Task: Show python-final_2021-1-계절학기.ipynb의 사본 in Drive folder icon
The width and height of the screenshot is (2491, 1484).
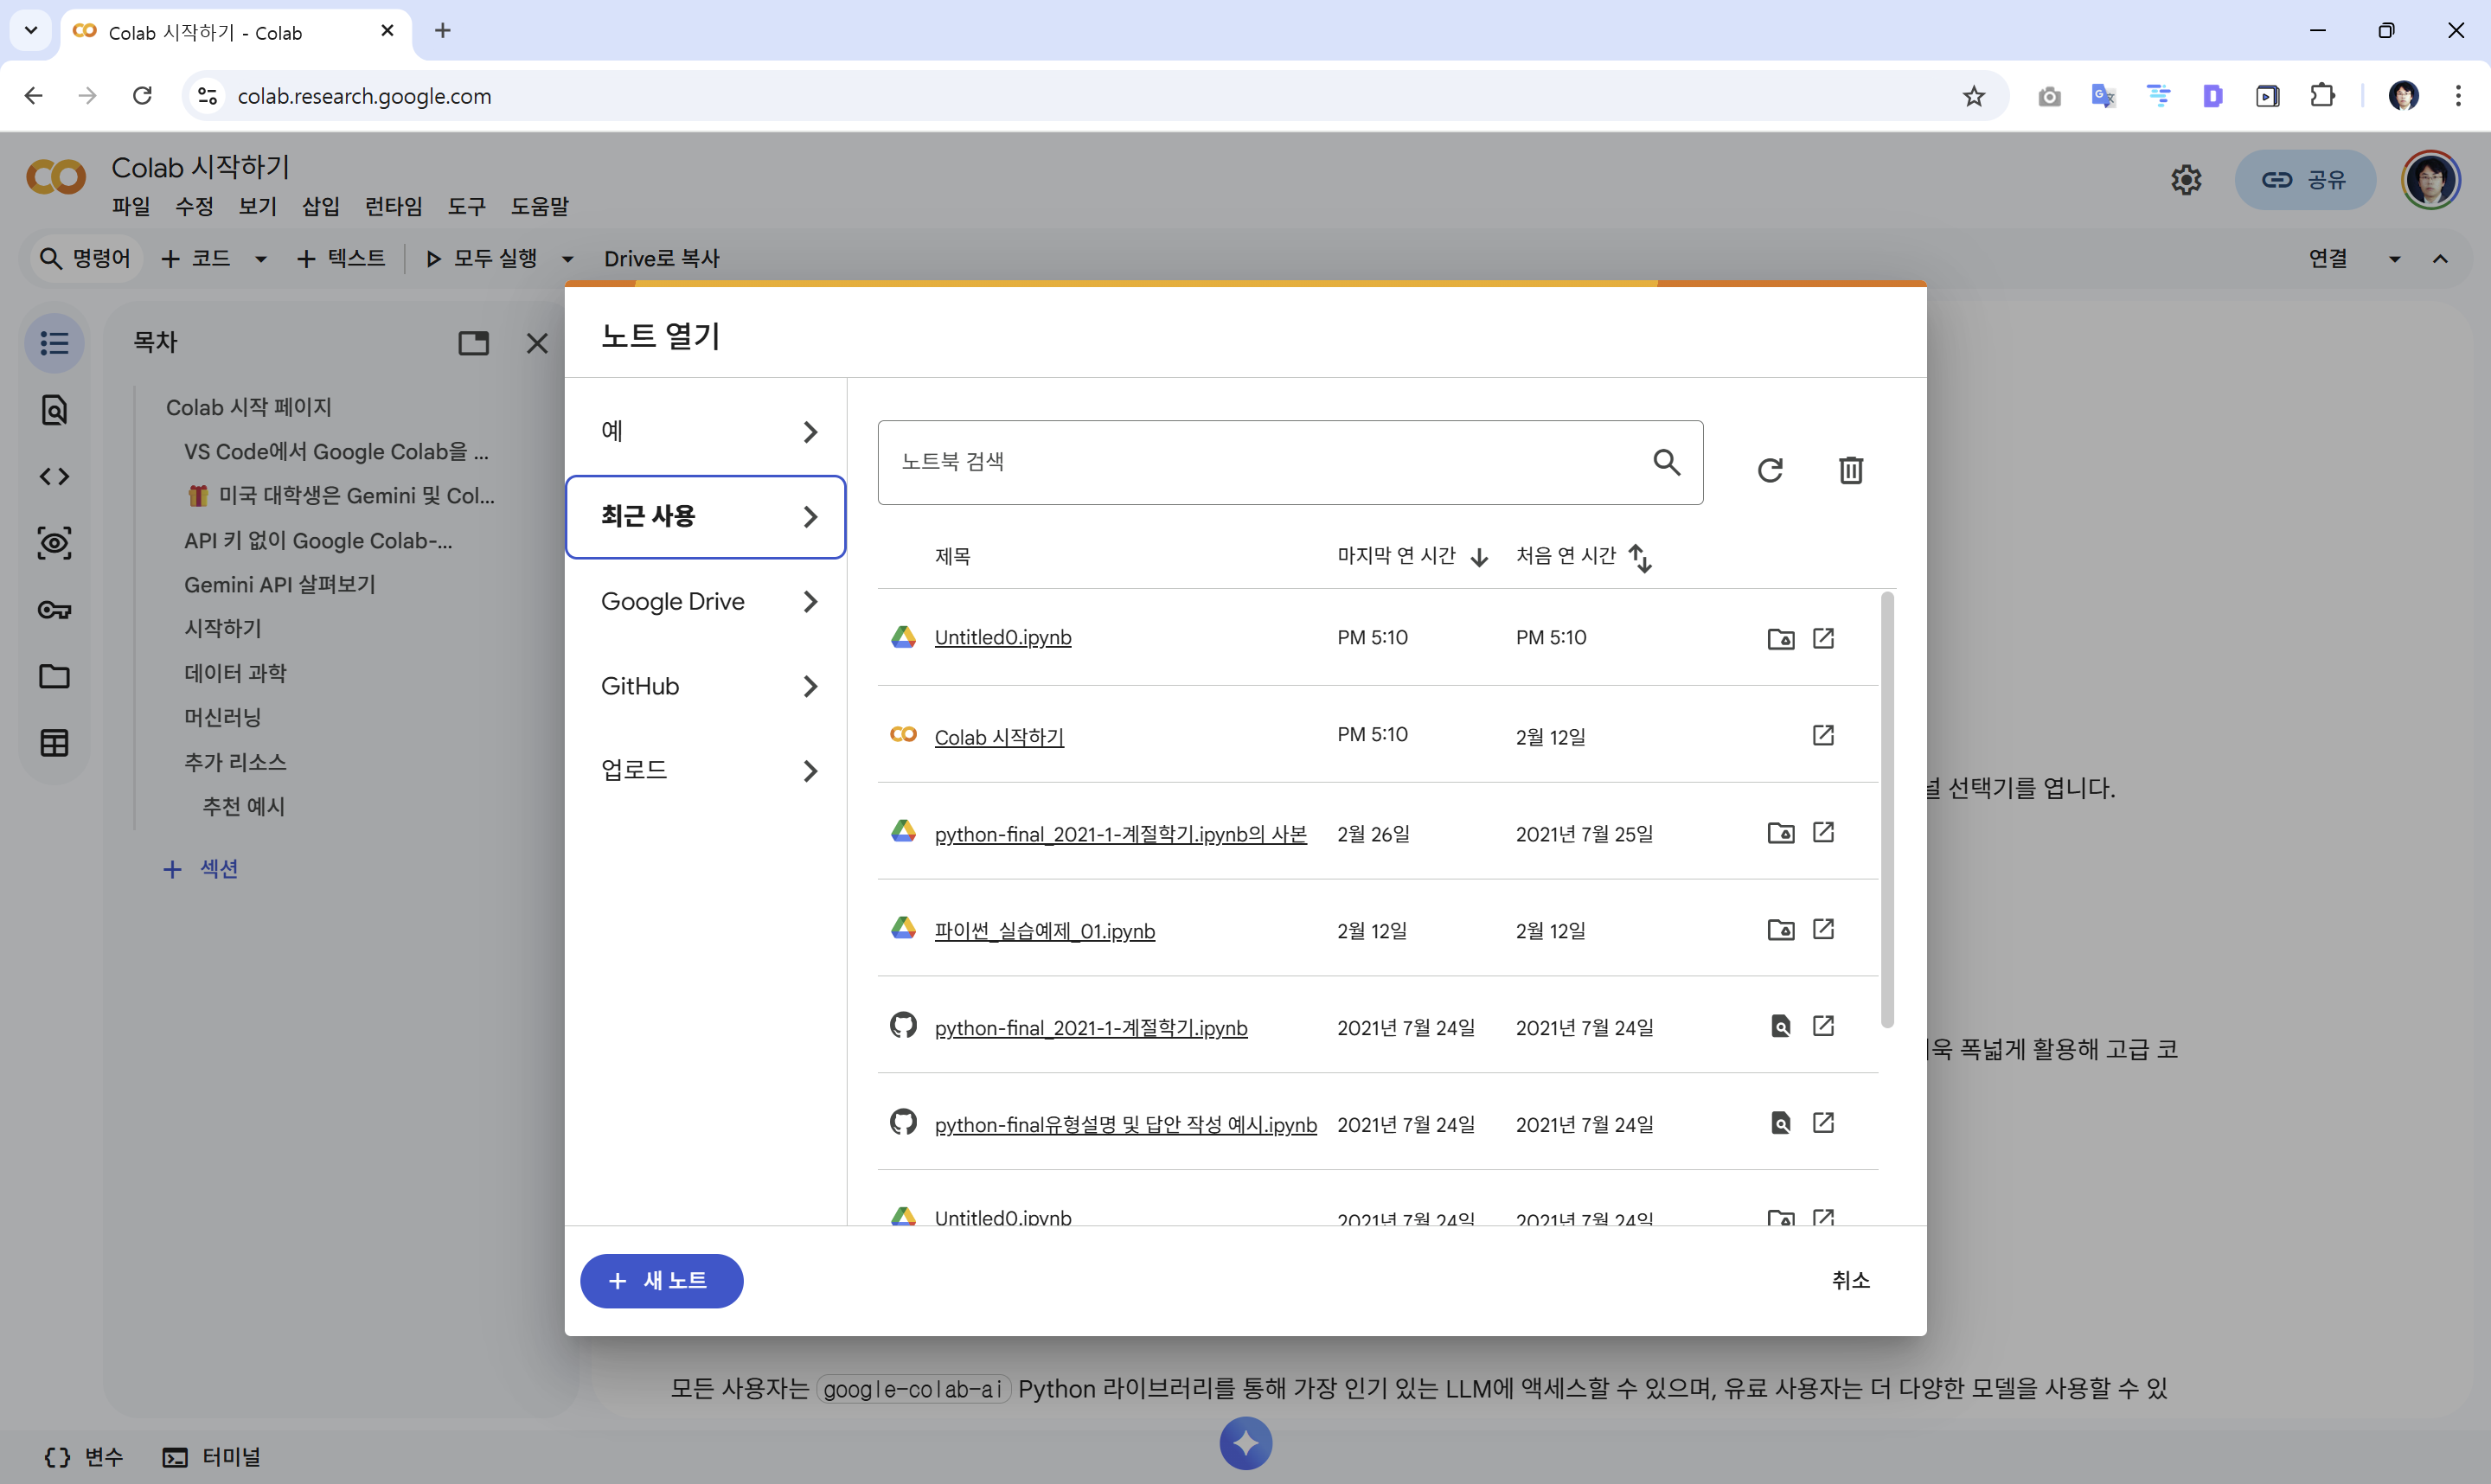Action: (1780, 833)
